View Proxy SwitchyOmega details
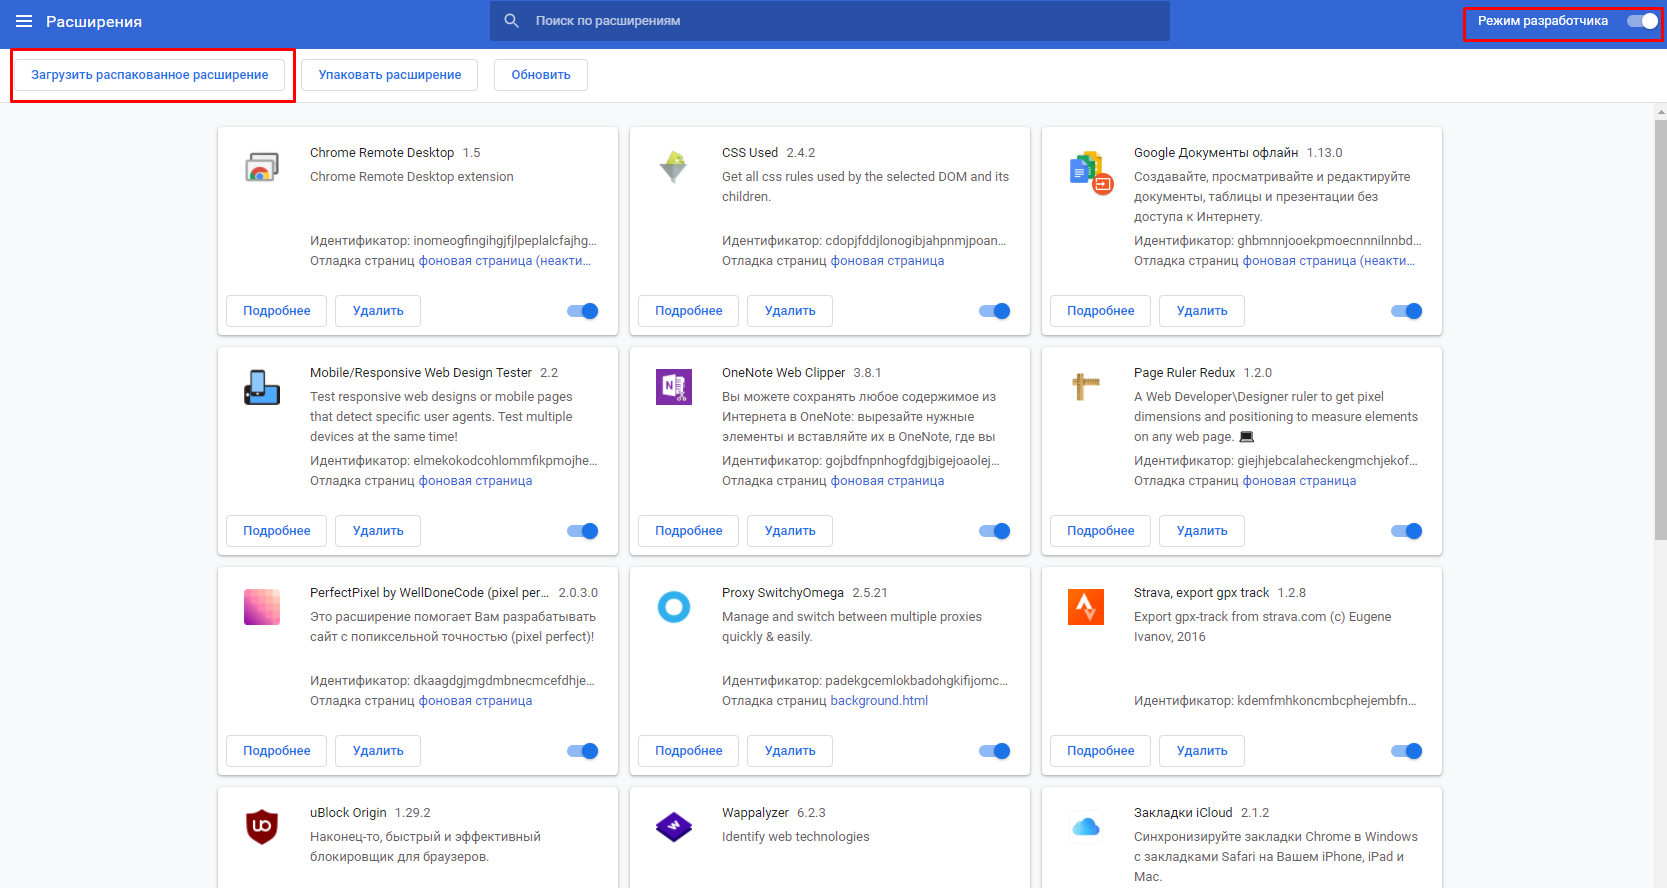 689,751
